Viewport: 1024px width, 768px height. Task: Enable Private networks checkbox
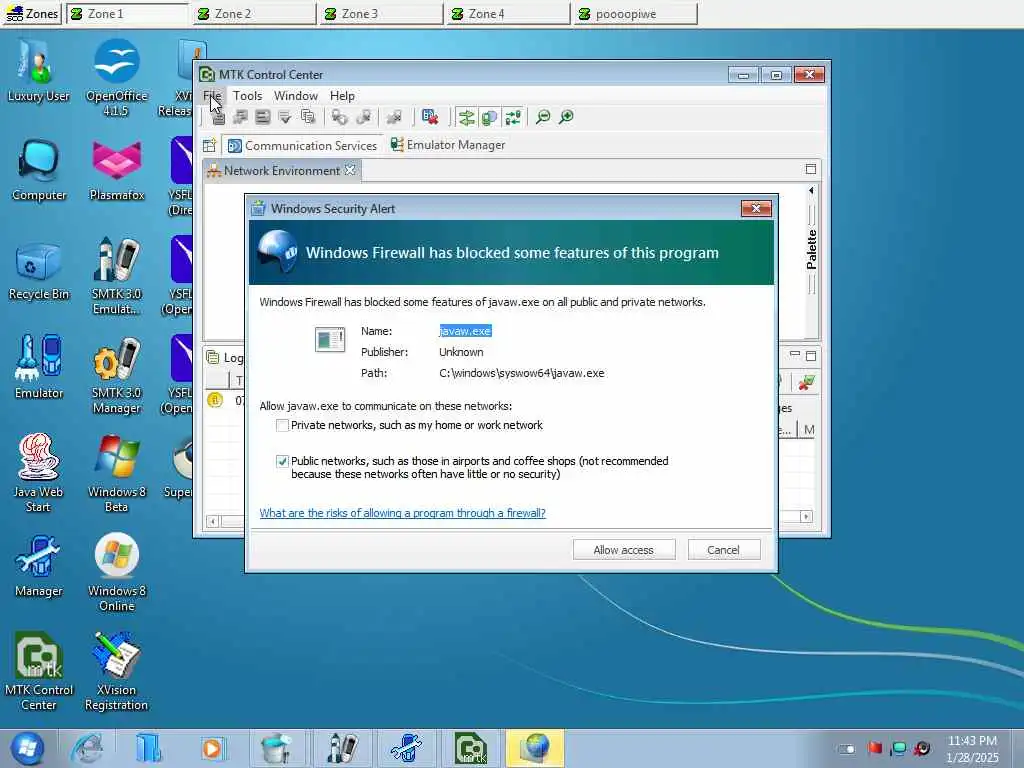click(x=282, y=425)
